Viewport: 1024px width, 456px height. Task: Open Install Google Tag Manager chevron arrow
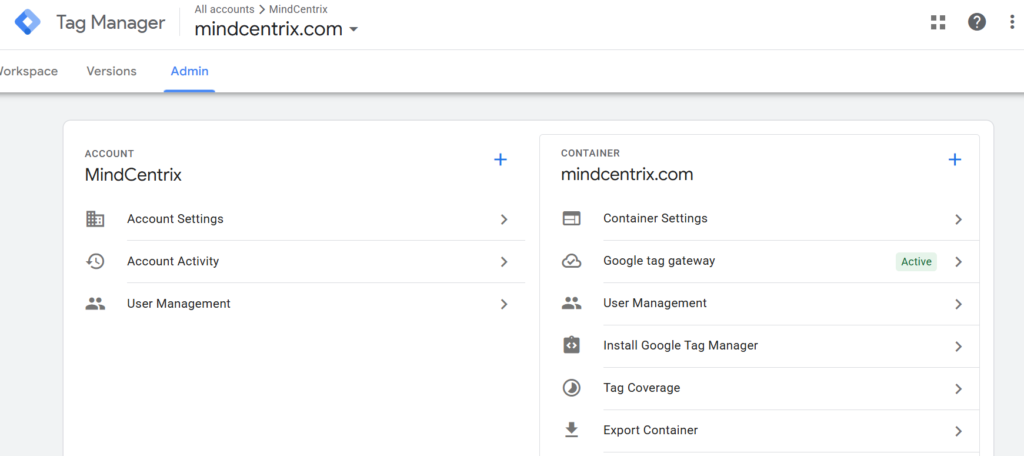point(959,346)
